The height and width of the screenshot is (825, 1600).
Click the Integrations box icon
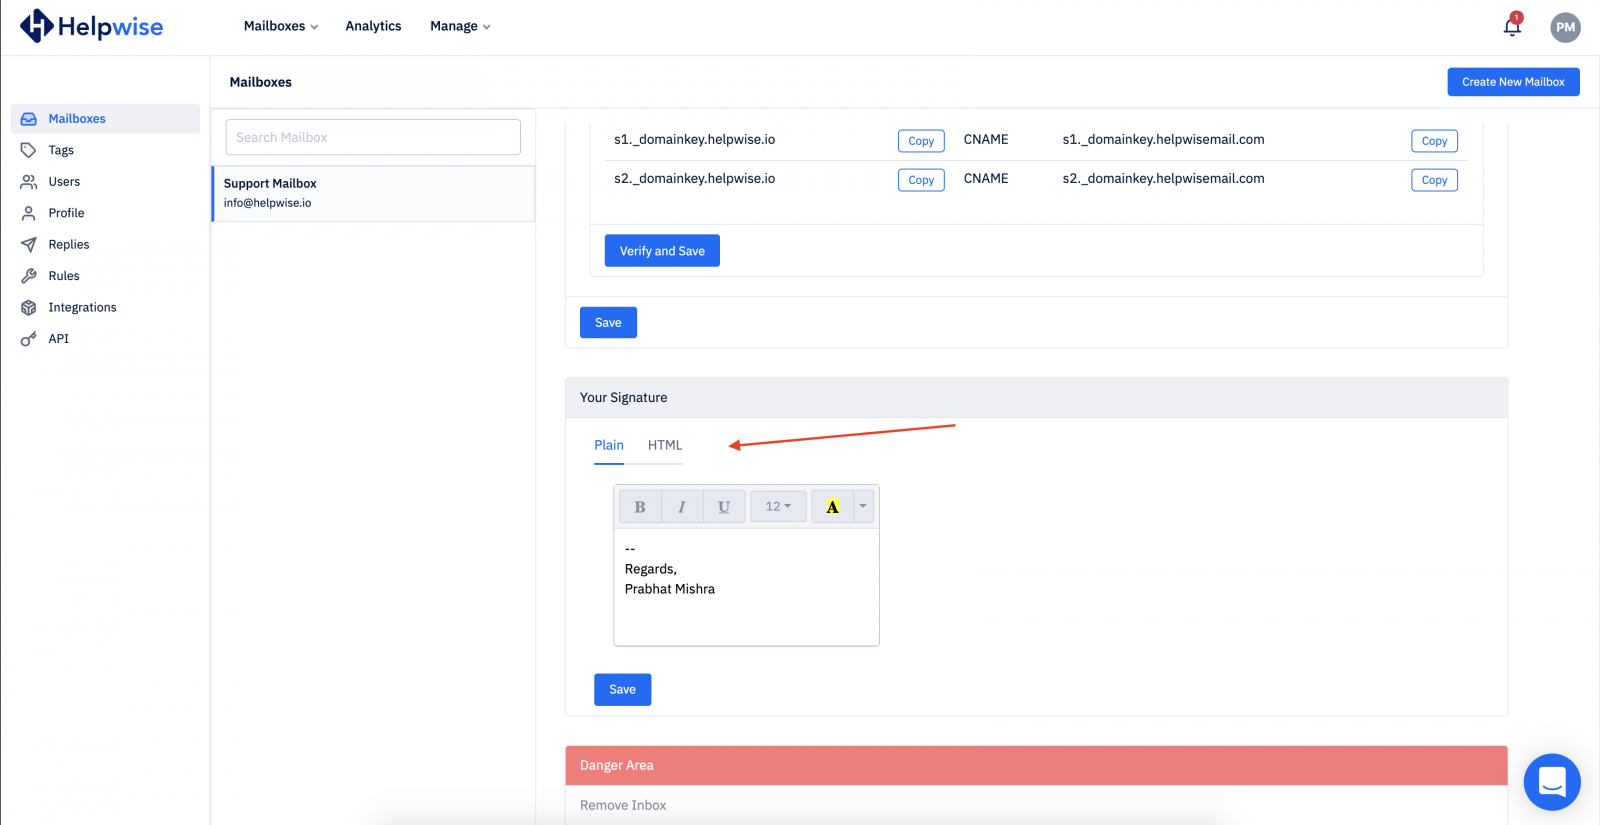tap(29, 308)
